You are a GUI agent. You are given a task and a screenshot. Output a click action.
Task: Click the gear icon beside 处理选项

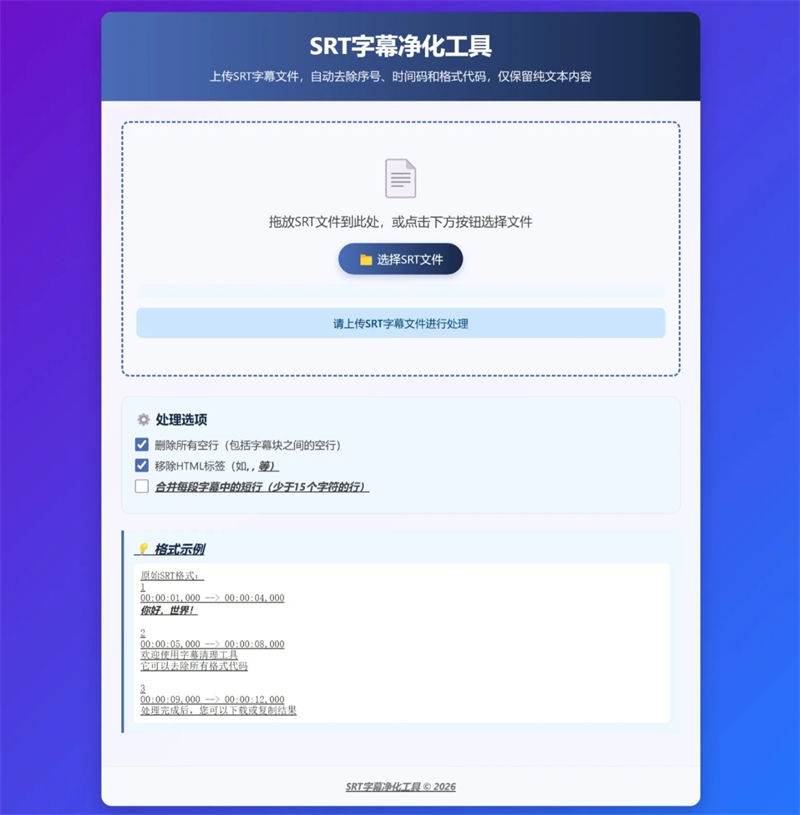143,419
